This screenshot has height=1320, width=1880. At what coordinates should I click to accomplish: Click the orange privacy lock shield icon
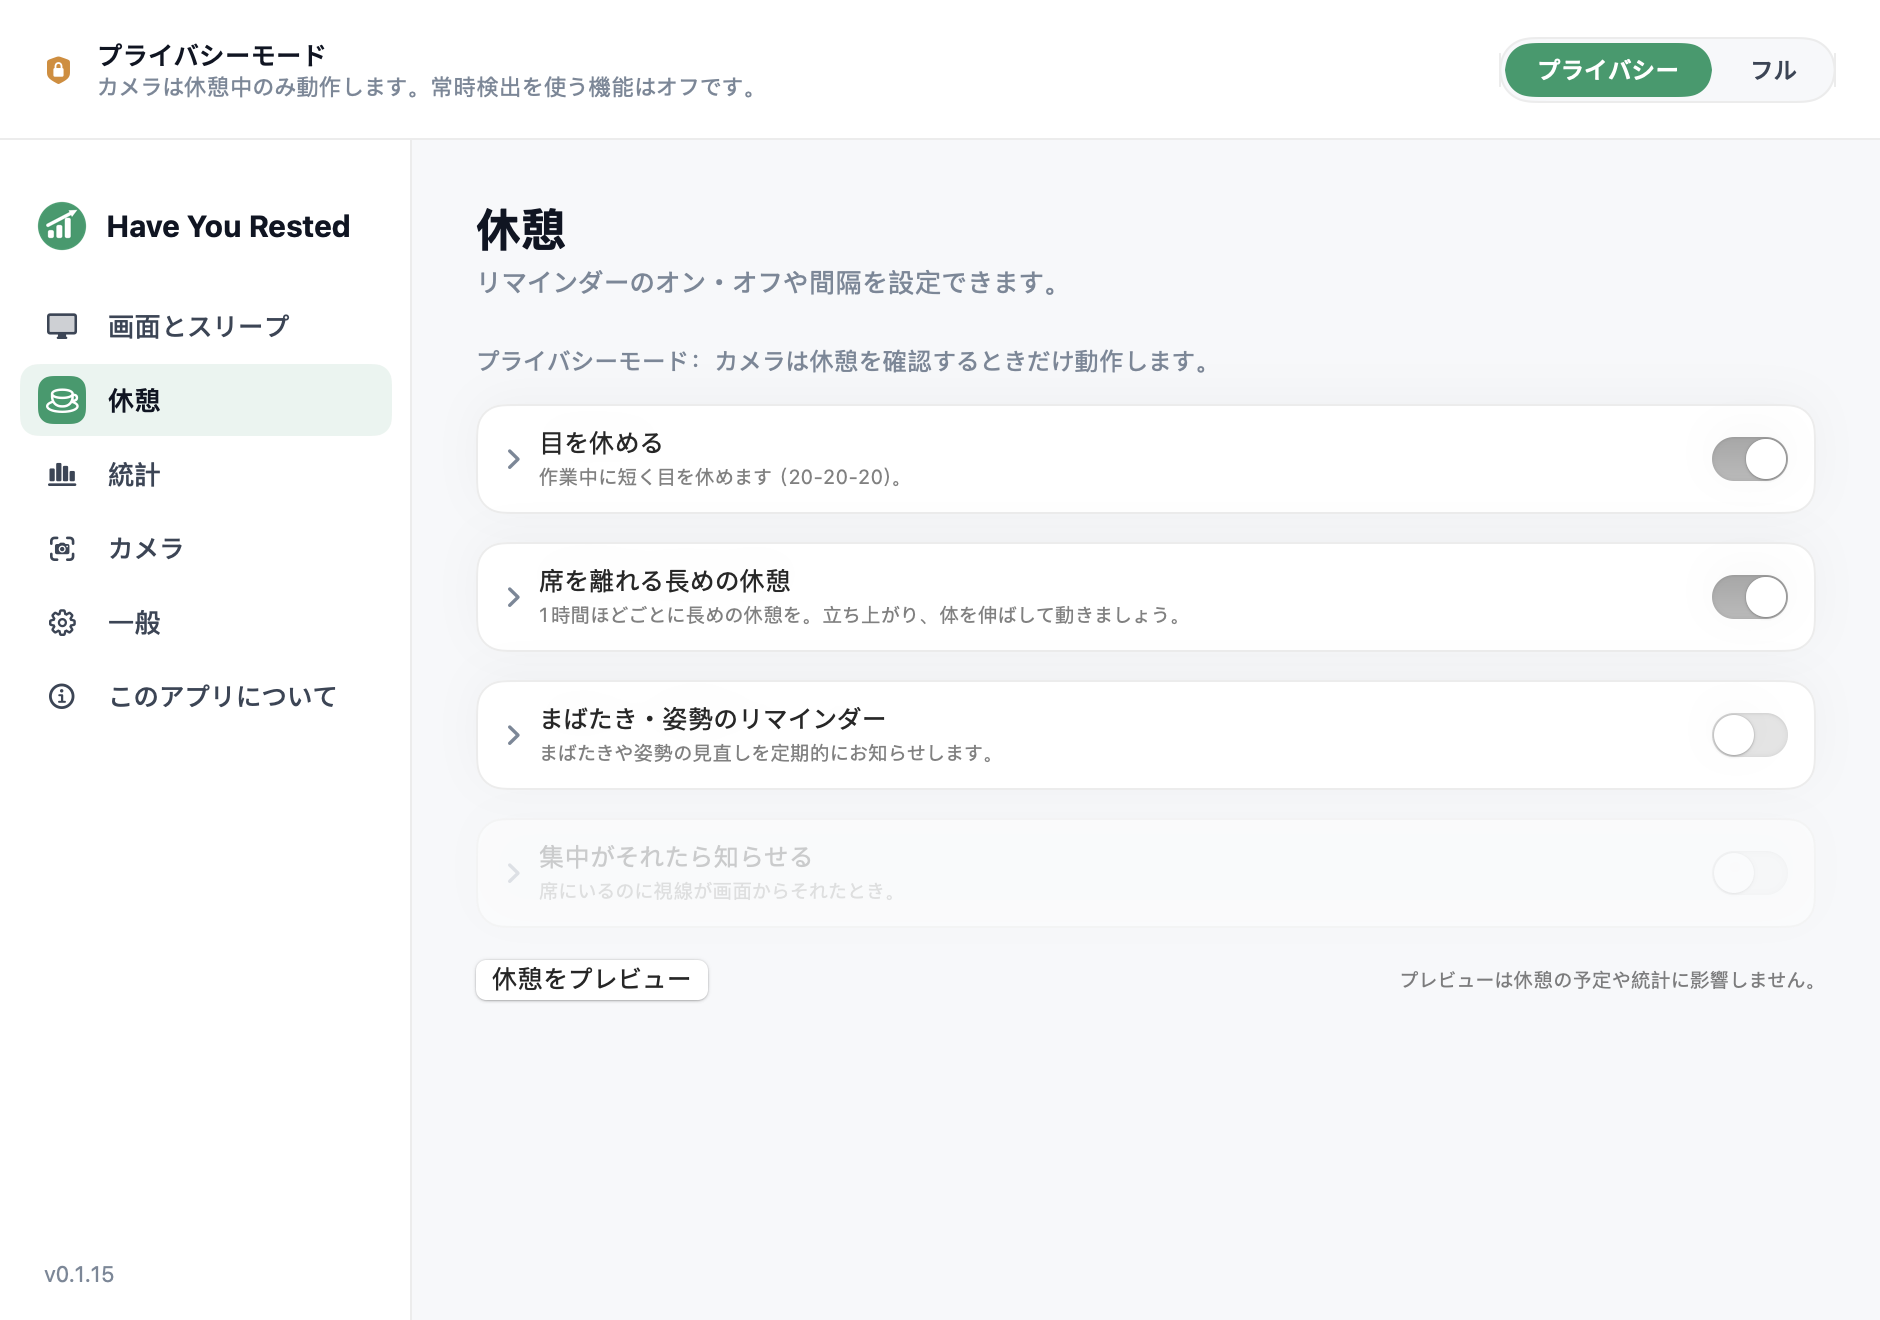58,70
